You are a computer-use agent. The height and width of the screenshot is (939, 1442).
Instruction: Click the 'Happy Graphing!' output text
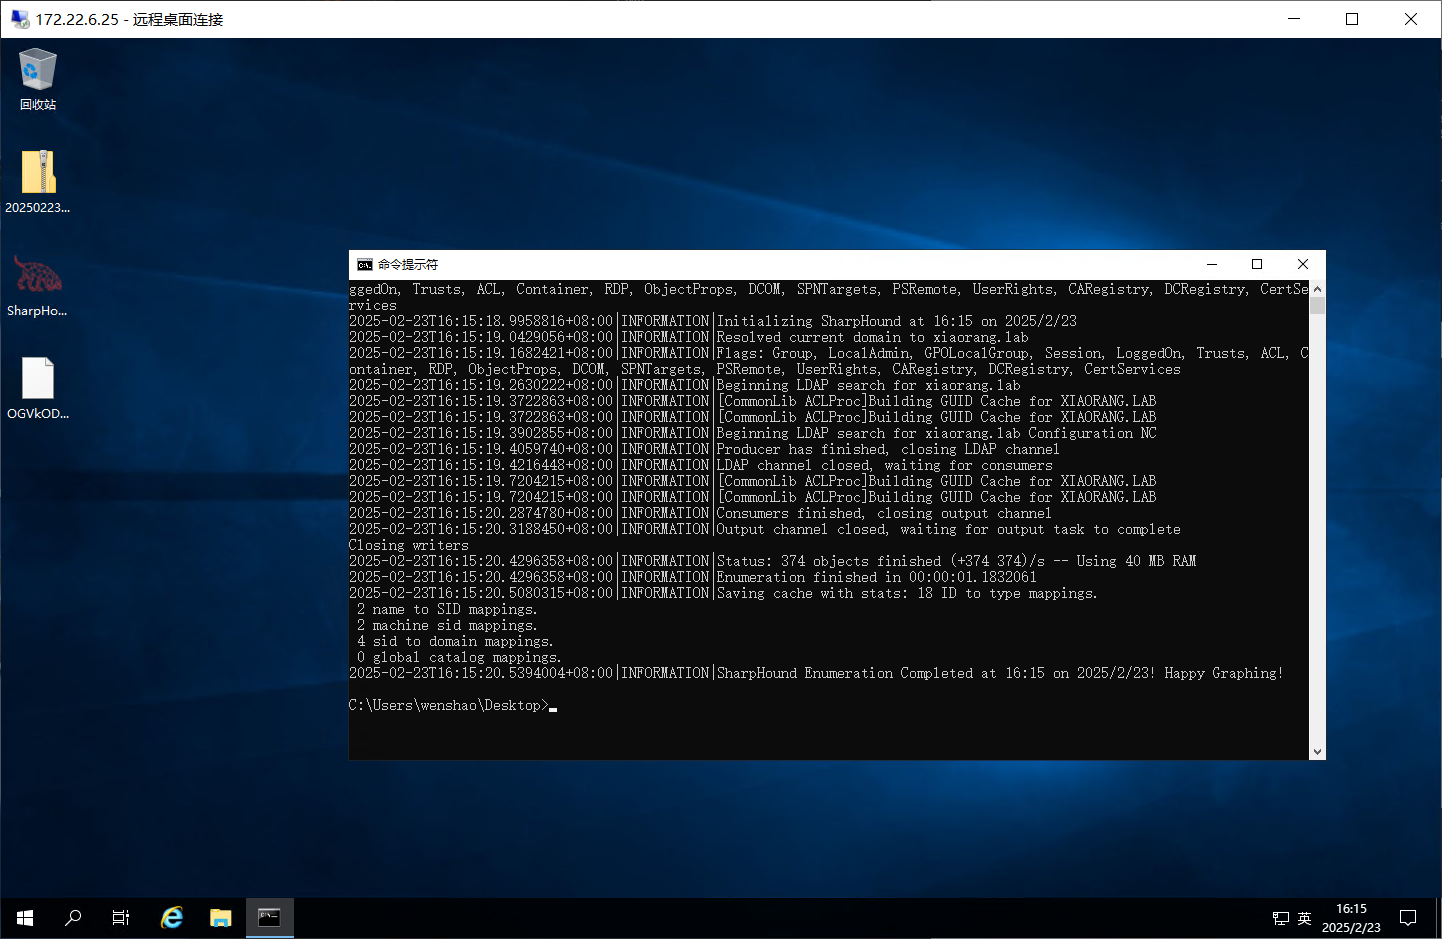click(1223, 673)
